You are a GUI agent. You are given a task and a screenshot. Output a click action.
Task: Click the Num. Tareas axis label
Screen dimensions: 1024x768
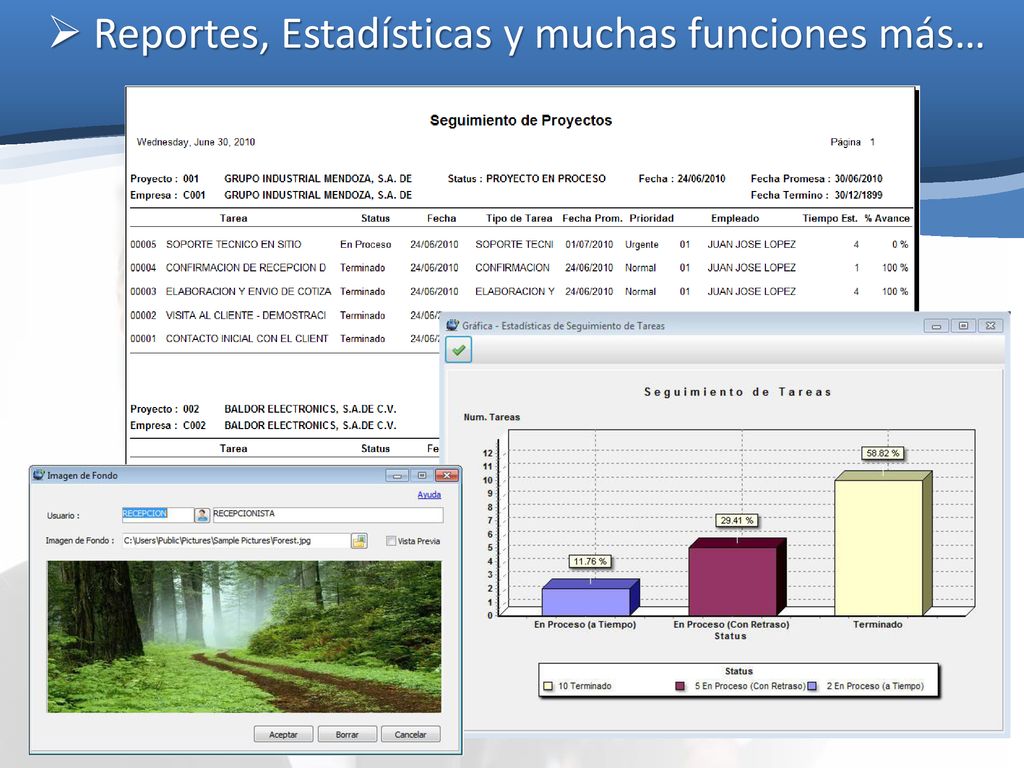[x=492, y=417]
